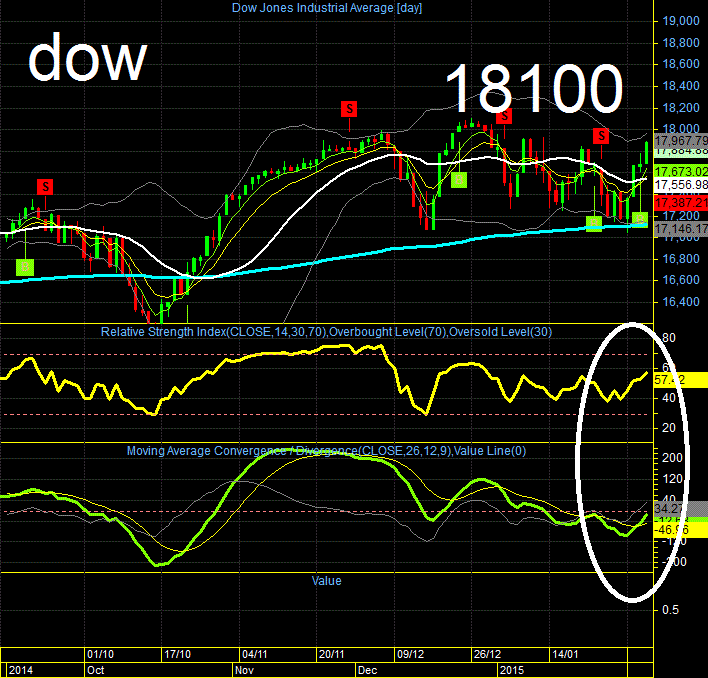
Task: Click the 16,800 price axis label
Action: [680, 259]
